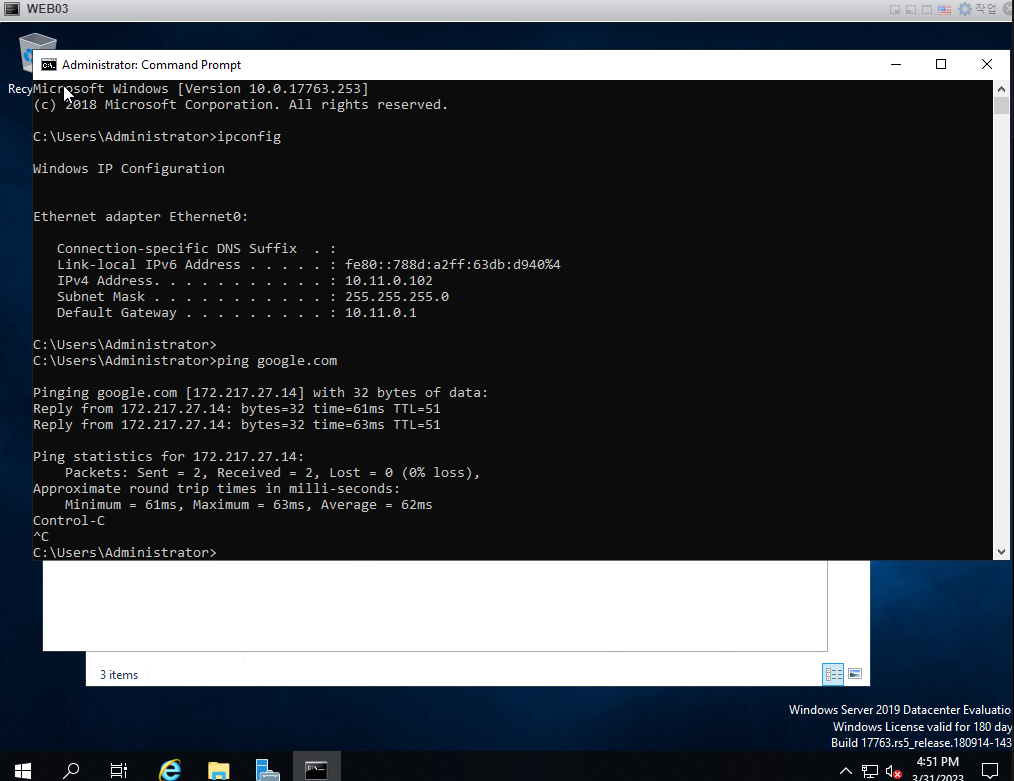Click Link-local IPv6 Address line
The image size is (1014, 781).
point(308,264)
